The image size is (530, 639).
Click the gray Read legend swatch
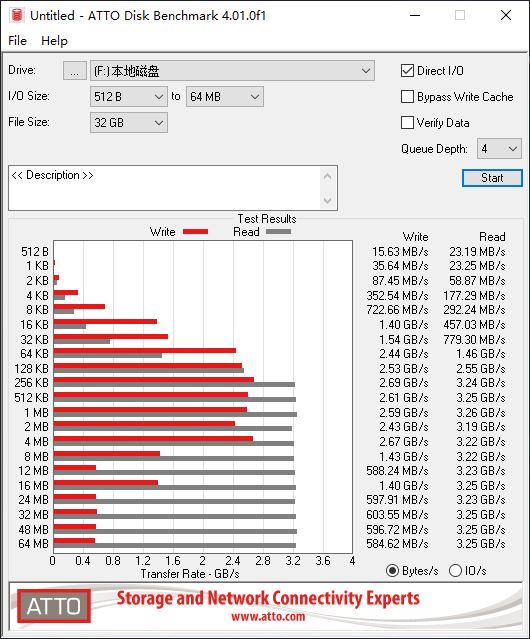(x=278, y=231)
